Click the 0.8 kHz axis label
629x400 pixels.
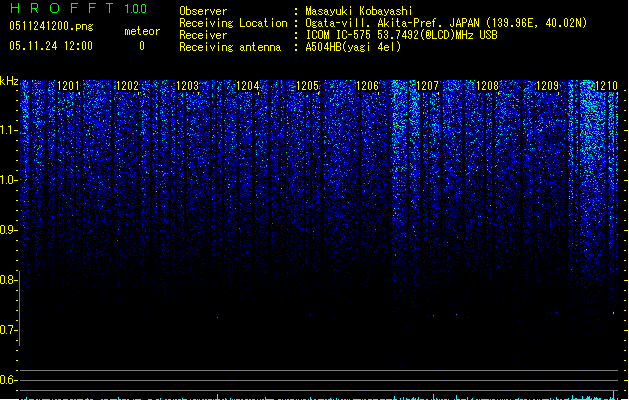(x=8, y=280)
